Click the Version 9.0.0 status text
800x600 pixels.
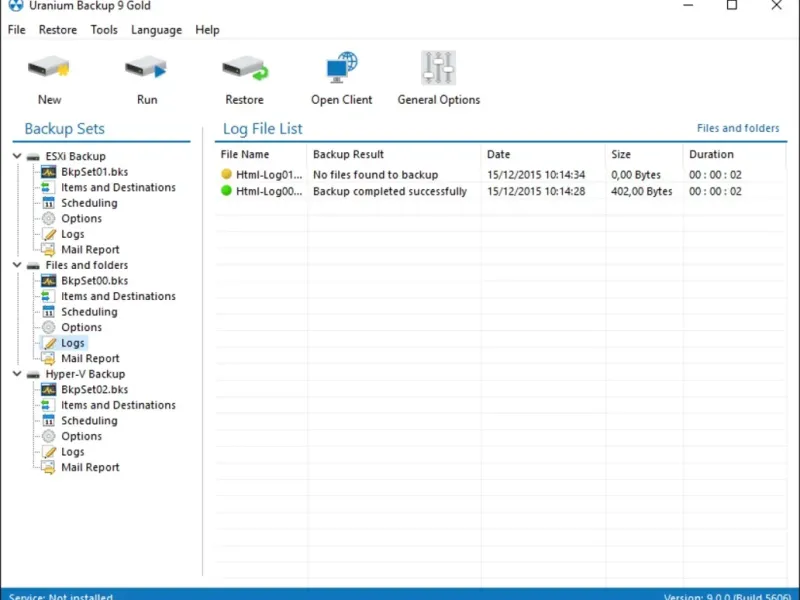[728, 596]
